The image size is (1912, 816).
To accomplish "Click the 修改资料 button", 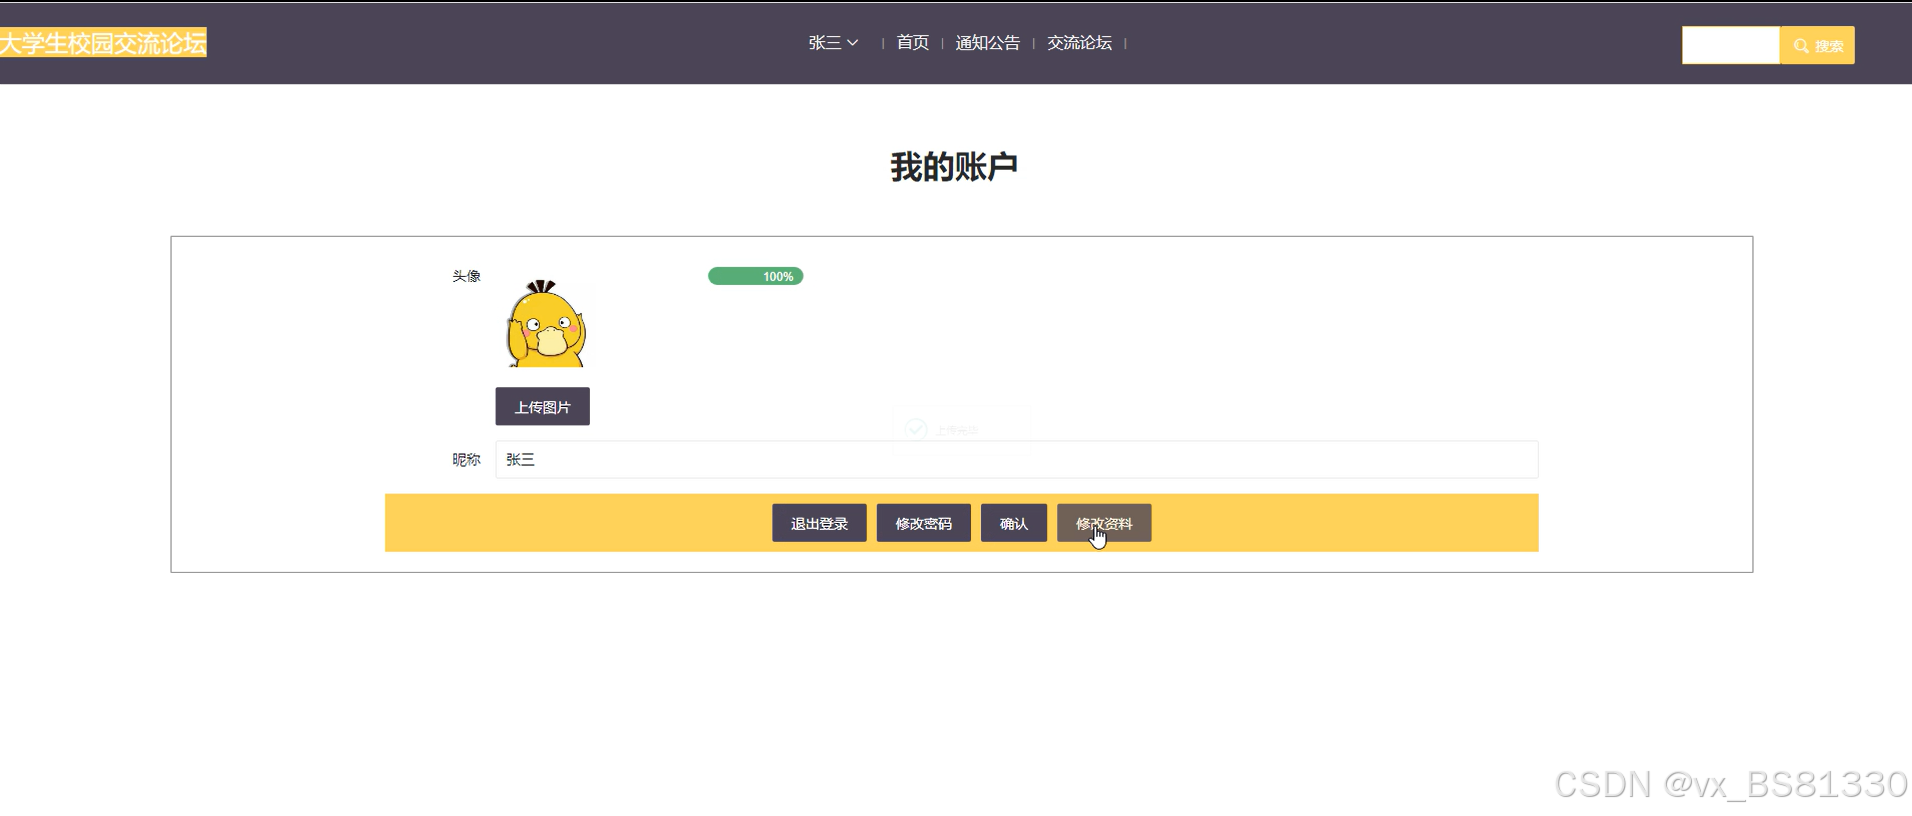I will 1104,523.
